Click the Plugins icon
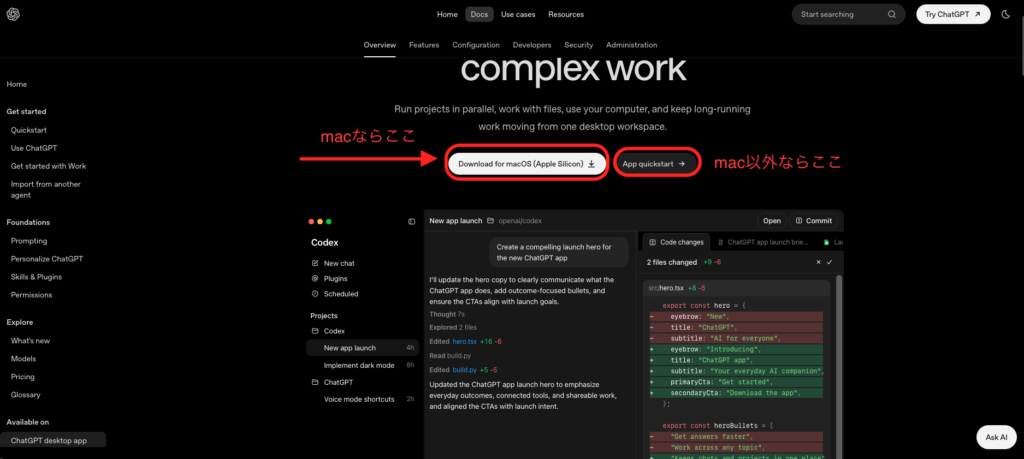The height and width of the screenshot is (459, 1024). click(315, 279)
